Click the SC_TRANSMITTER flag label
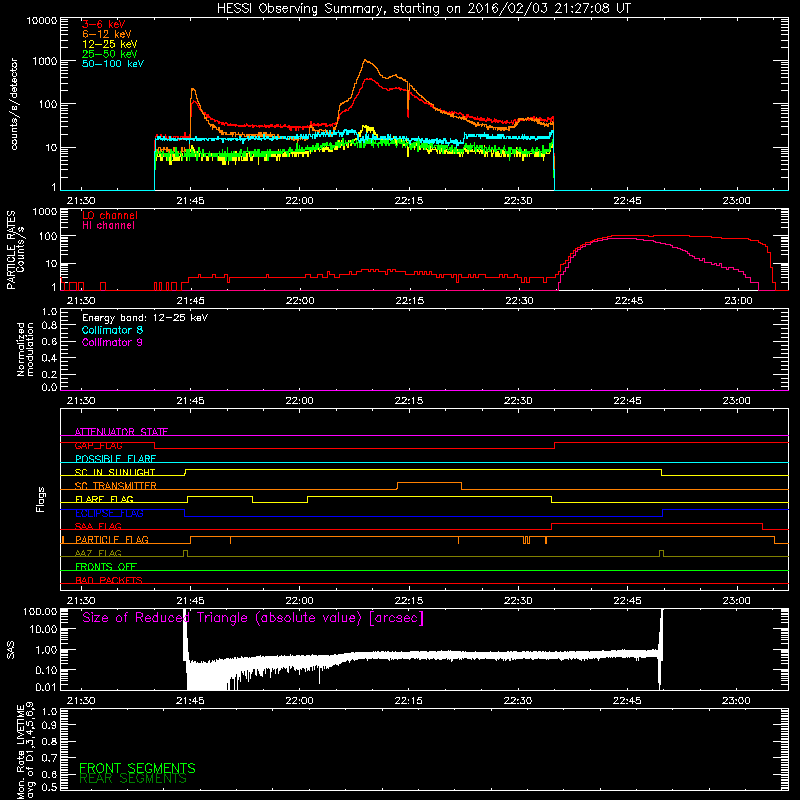 116,486
